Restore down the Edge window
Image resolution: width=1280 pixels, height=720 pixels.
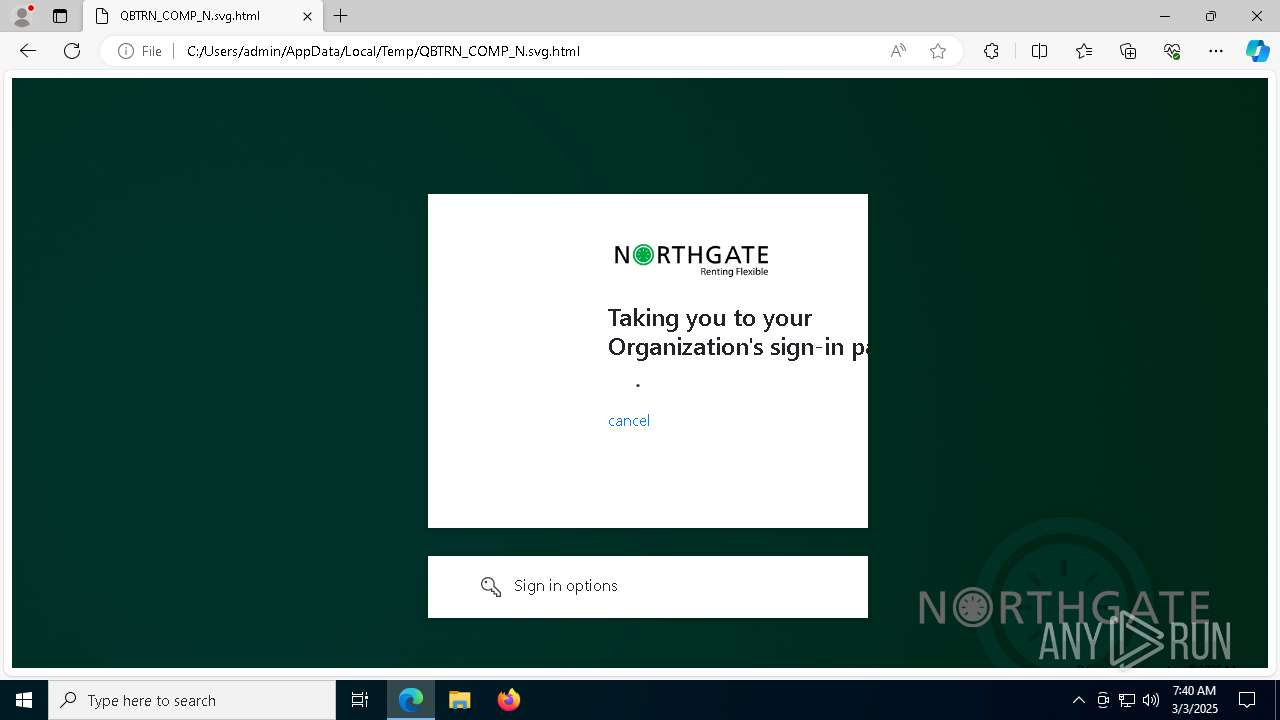(1211, 16)
